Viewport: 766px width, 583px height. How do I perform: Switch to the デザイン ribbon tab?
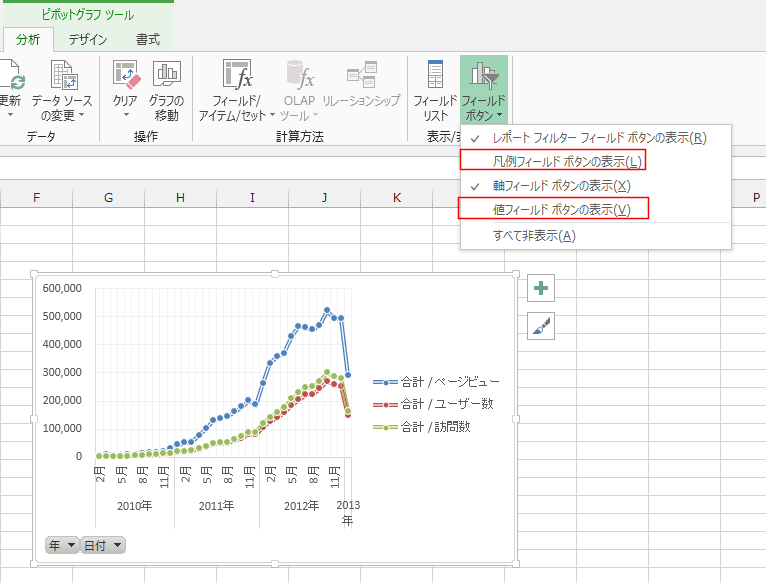pyautogui.click(x=88, y=40)
